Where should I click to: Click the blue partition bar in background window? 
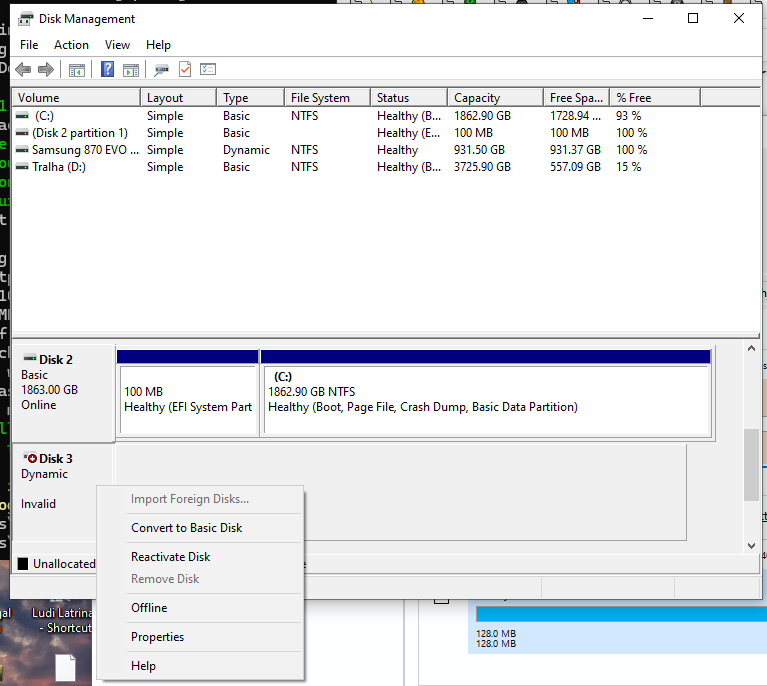pos(621,614)
